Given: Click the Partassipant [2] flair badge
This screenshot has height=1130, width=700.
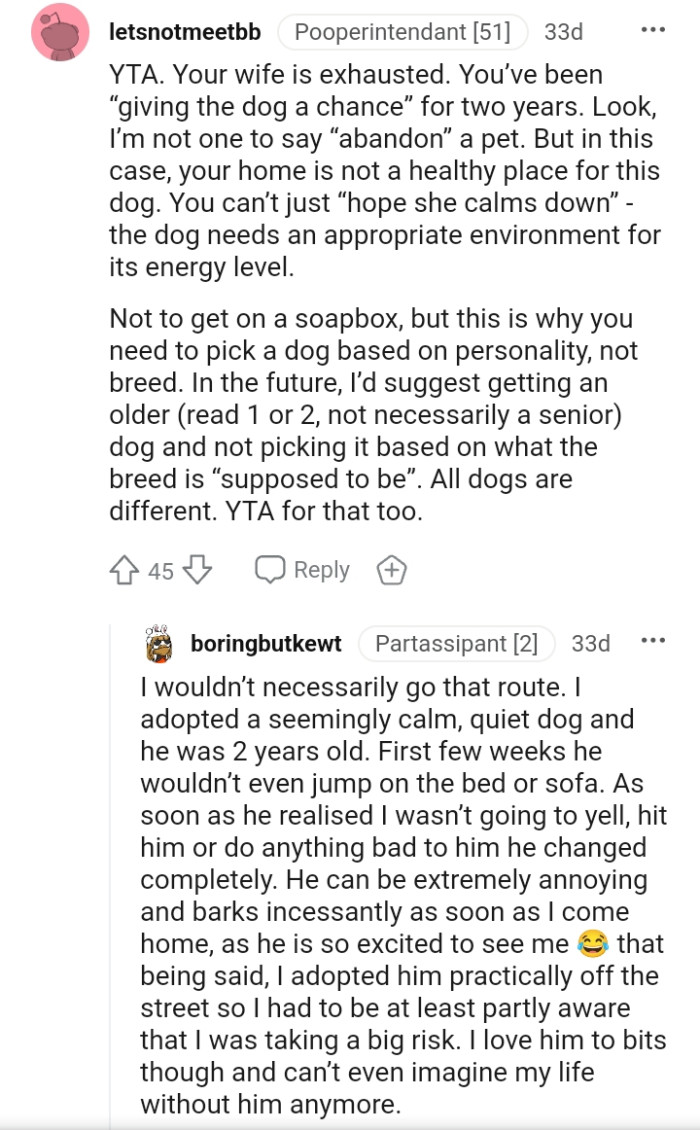Looking at the screenshot, I should [457, 644].
